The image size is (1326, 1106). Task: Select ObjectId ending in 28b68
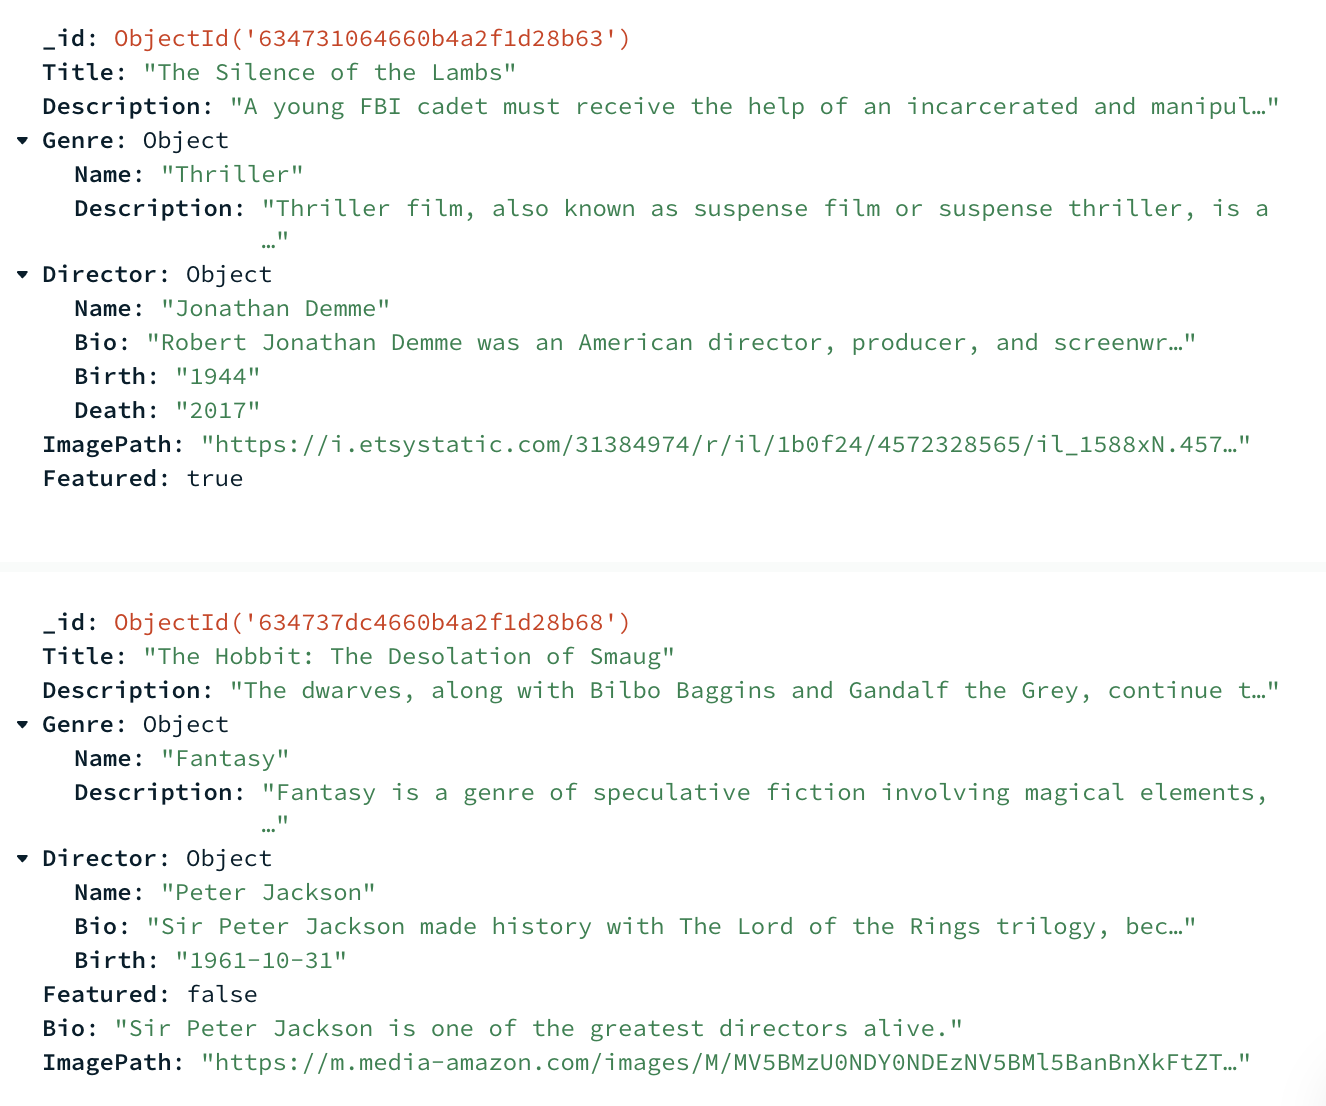pyautogui.click(x=372, y=623)
